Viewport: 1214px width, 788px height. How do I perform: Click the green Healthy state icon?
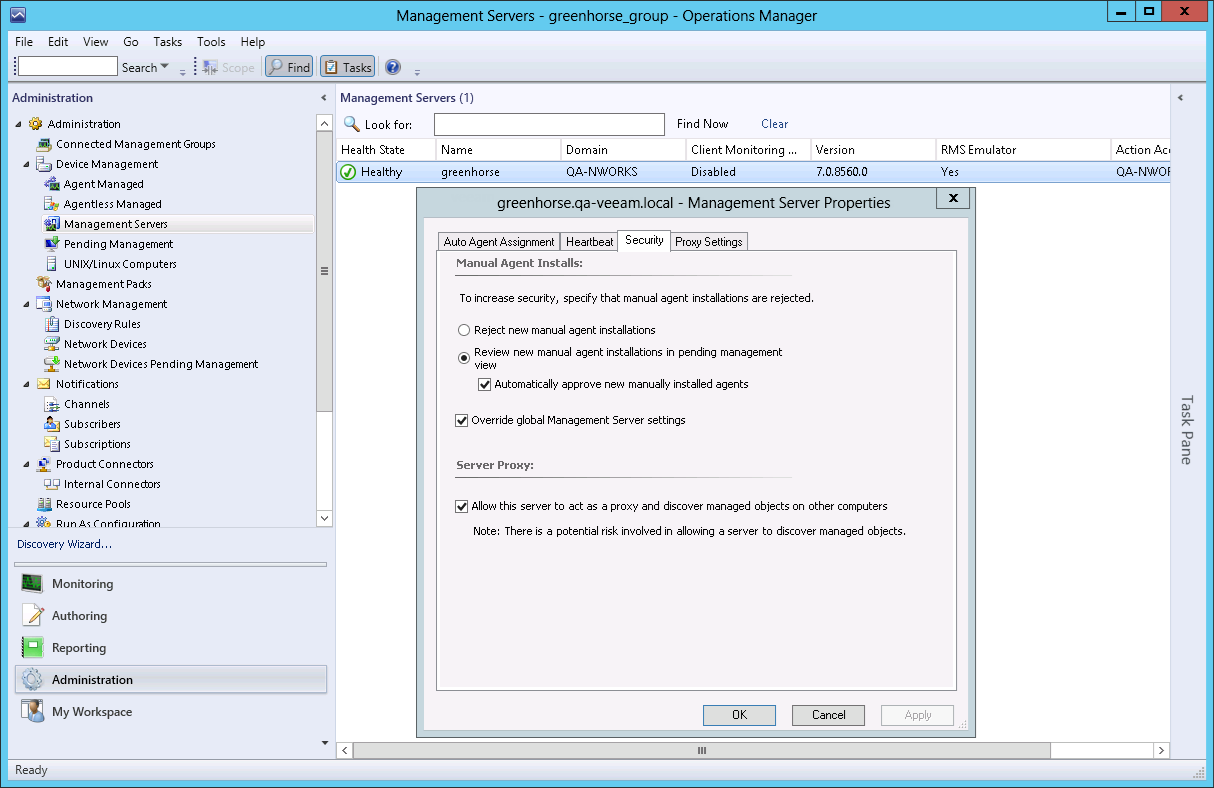(348, 172)
